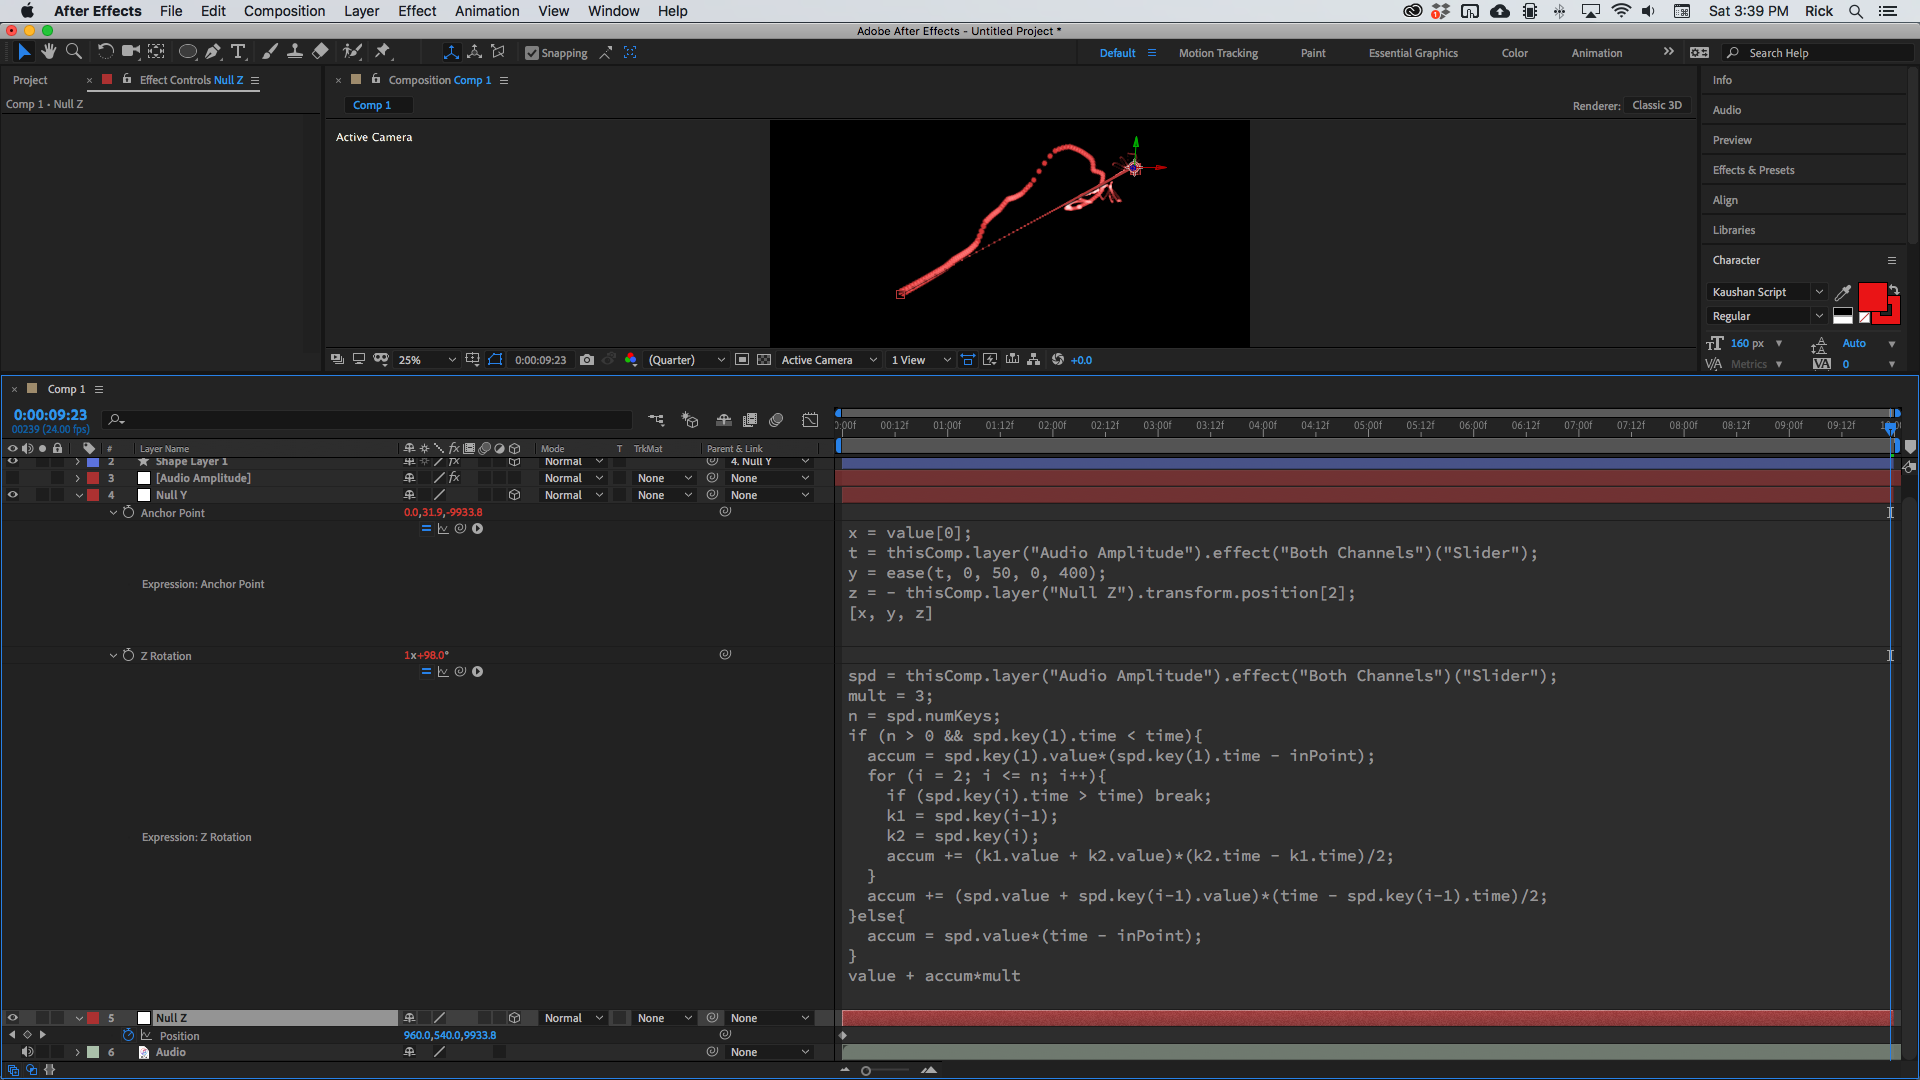Activate the Hand tool
Viewport: 1920px width, 1080px height.
click(x=47, y=51)
